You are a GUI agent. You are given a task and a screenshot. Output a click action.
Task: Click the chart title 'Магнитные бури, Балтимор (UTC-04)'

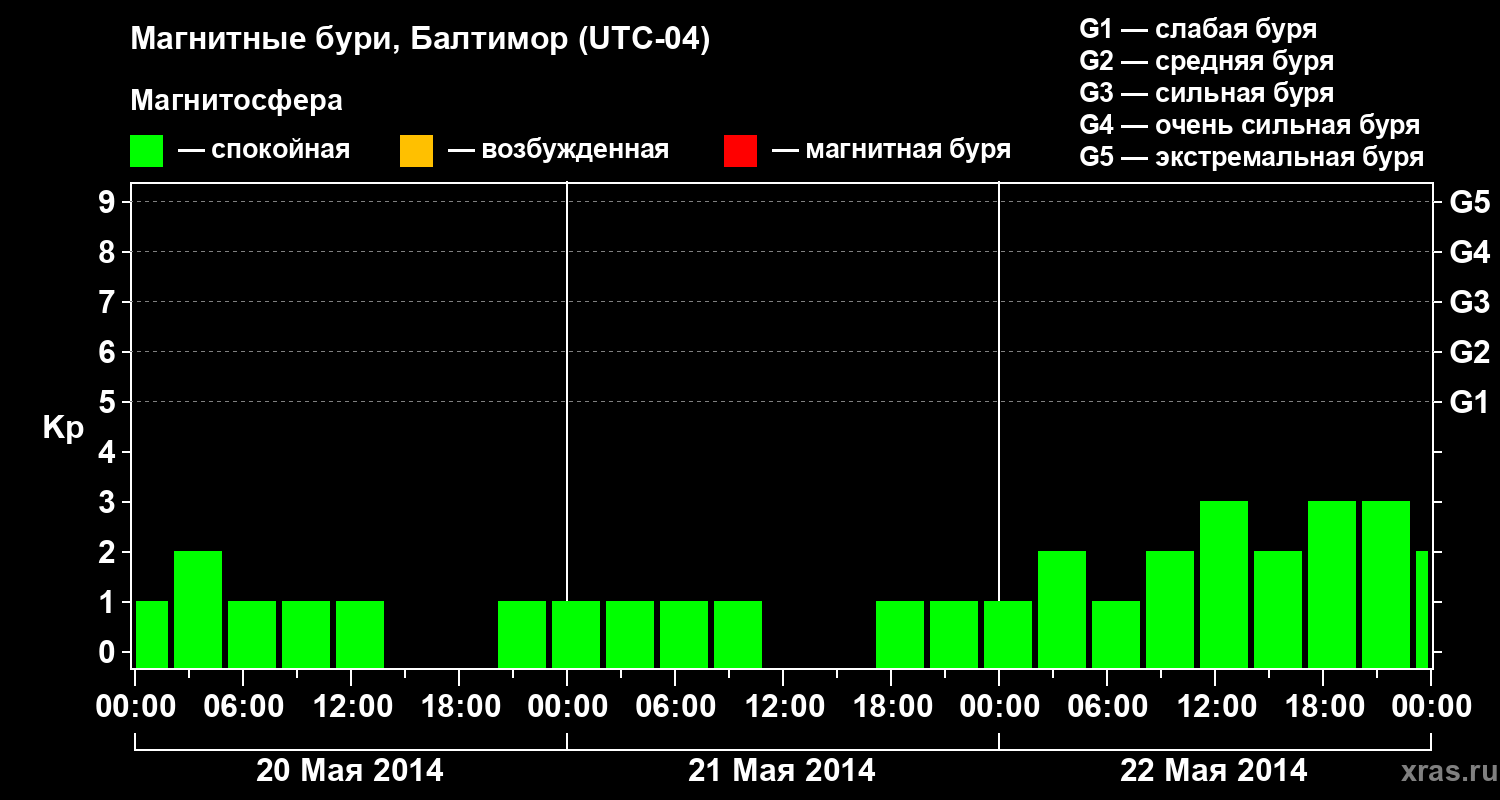(420, 40)
